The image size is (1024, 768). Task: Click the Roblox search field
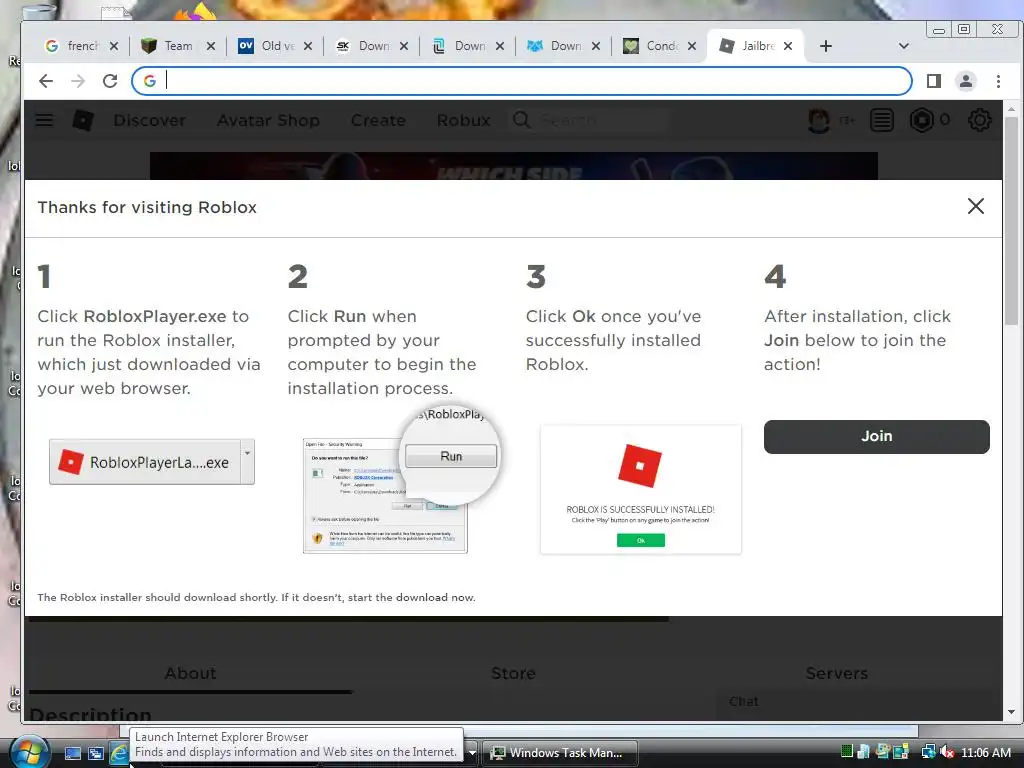(588, 120)
